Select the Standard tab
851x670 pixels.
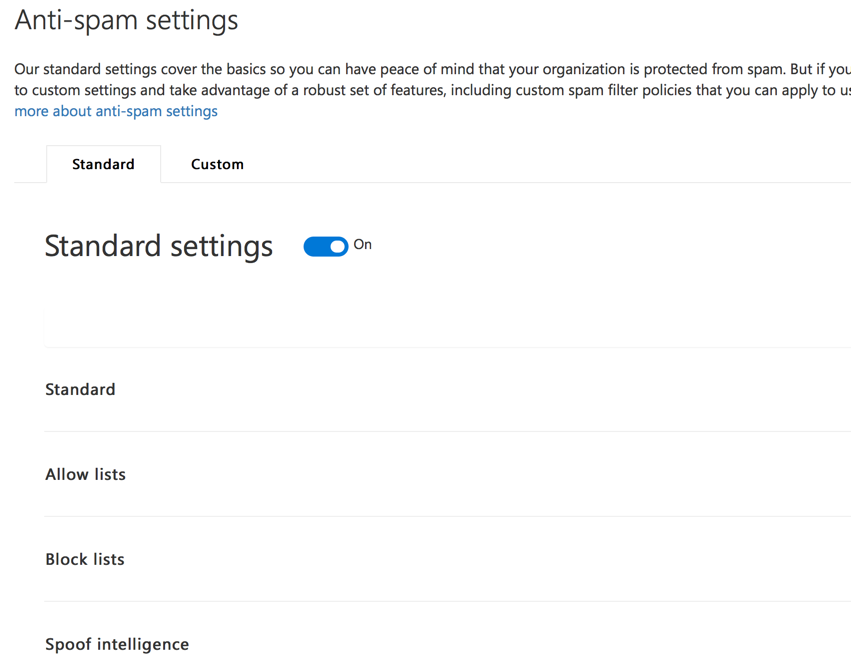[103, 164]
